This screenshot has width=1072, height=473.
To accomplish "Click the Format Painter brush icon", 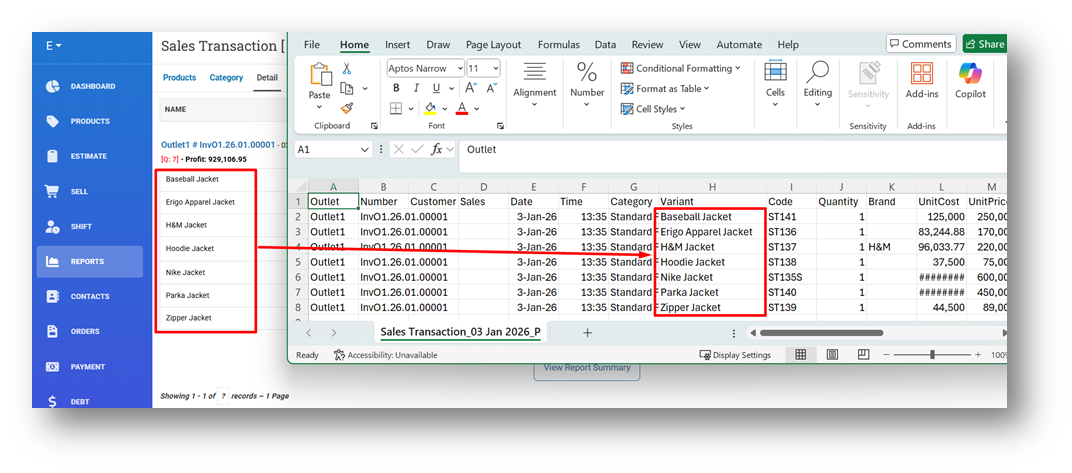I will pos(347,107).
